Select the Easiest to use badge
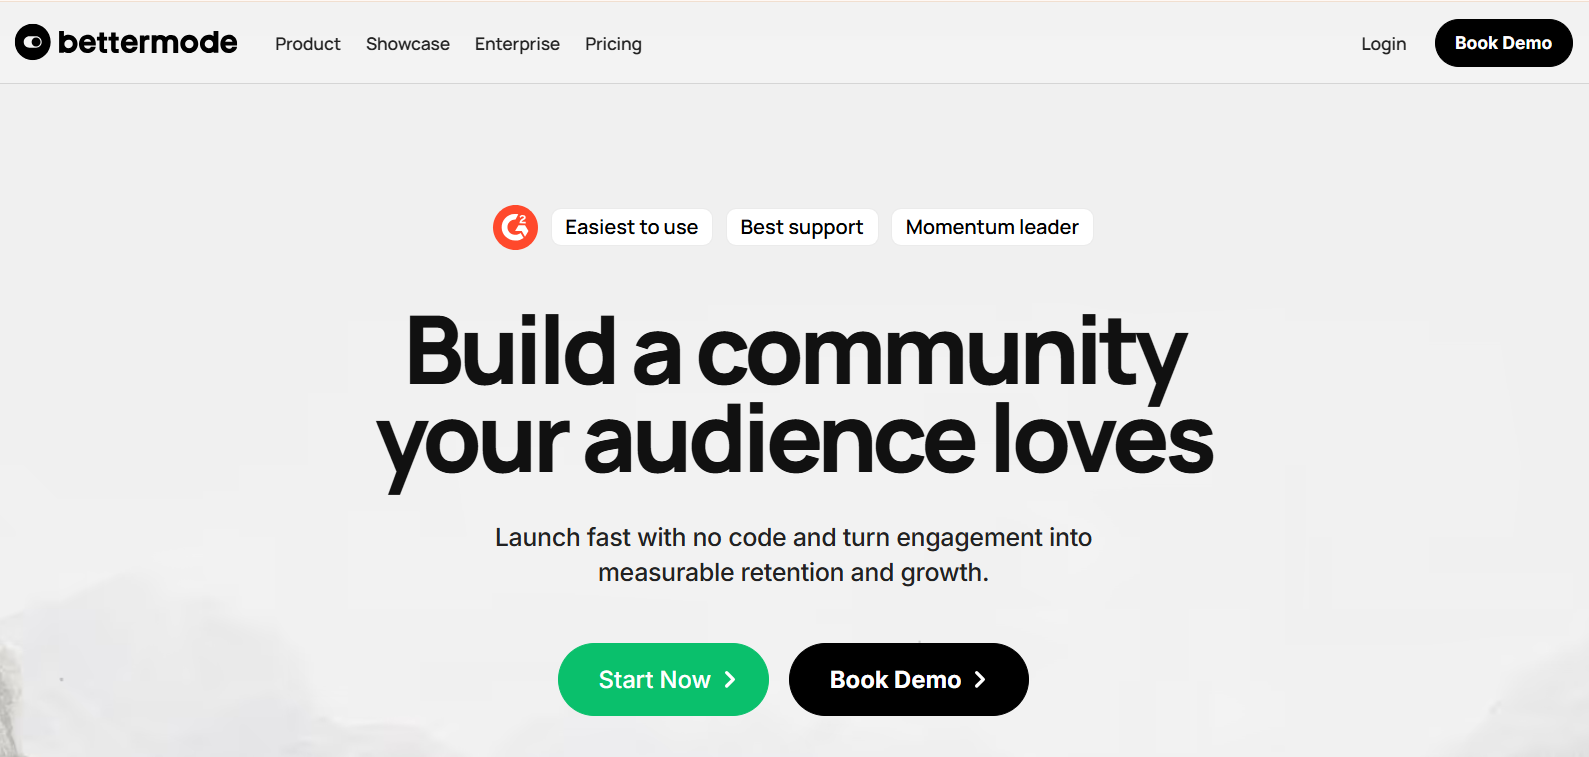The width and height of the screenshot is (1589, 757). coord(632,227)
